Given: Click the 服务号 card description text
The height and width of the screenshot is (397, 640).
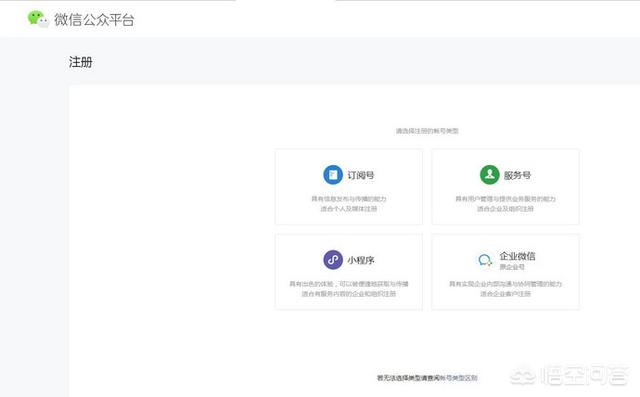Looking at the screenshot, I should [x=505, y=204].
